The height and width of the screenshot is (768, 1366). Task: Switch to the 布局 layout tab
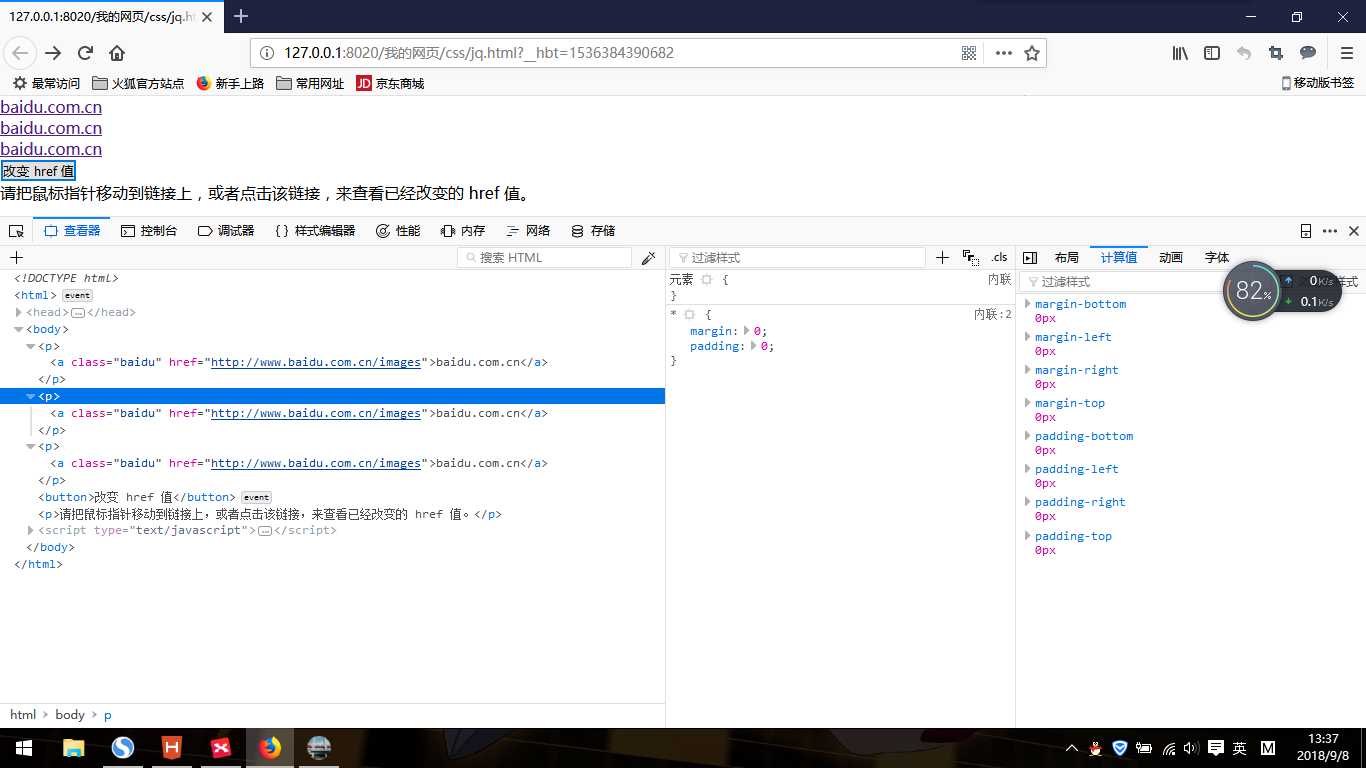point(1066,258)
